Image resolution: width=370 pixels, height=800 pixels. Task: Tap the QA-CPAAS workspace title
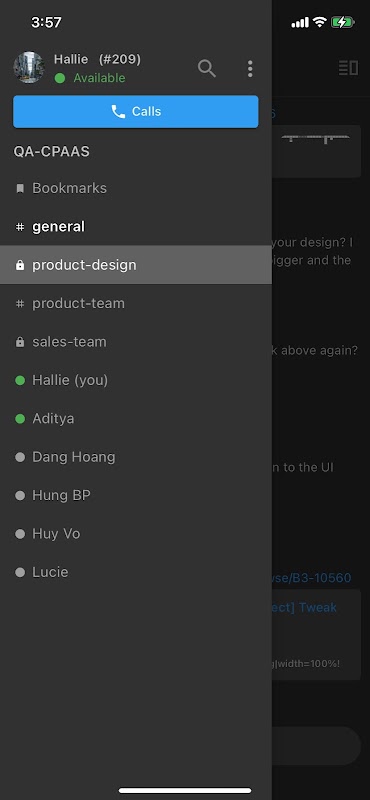tap(52, 152)
